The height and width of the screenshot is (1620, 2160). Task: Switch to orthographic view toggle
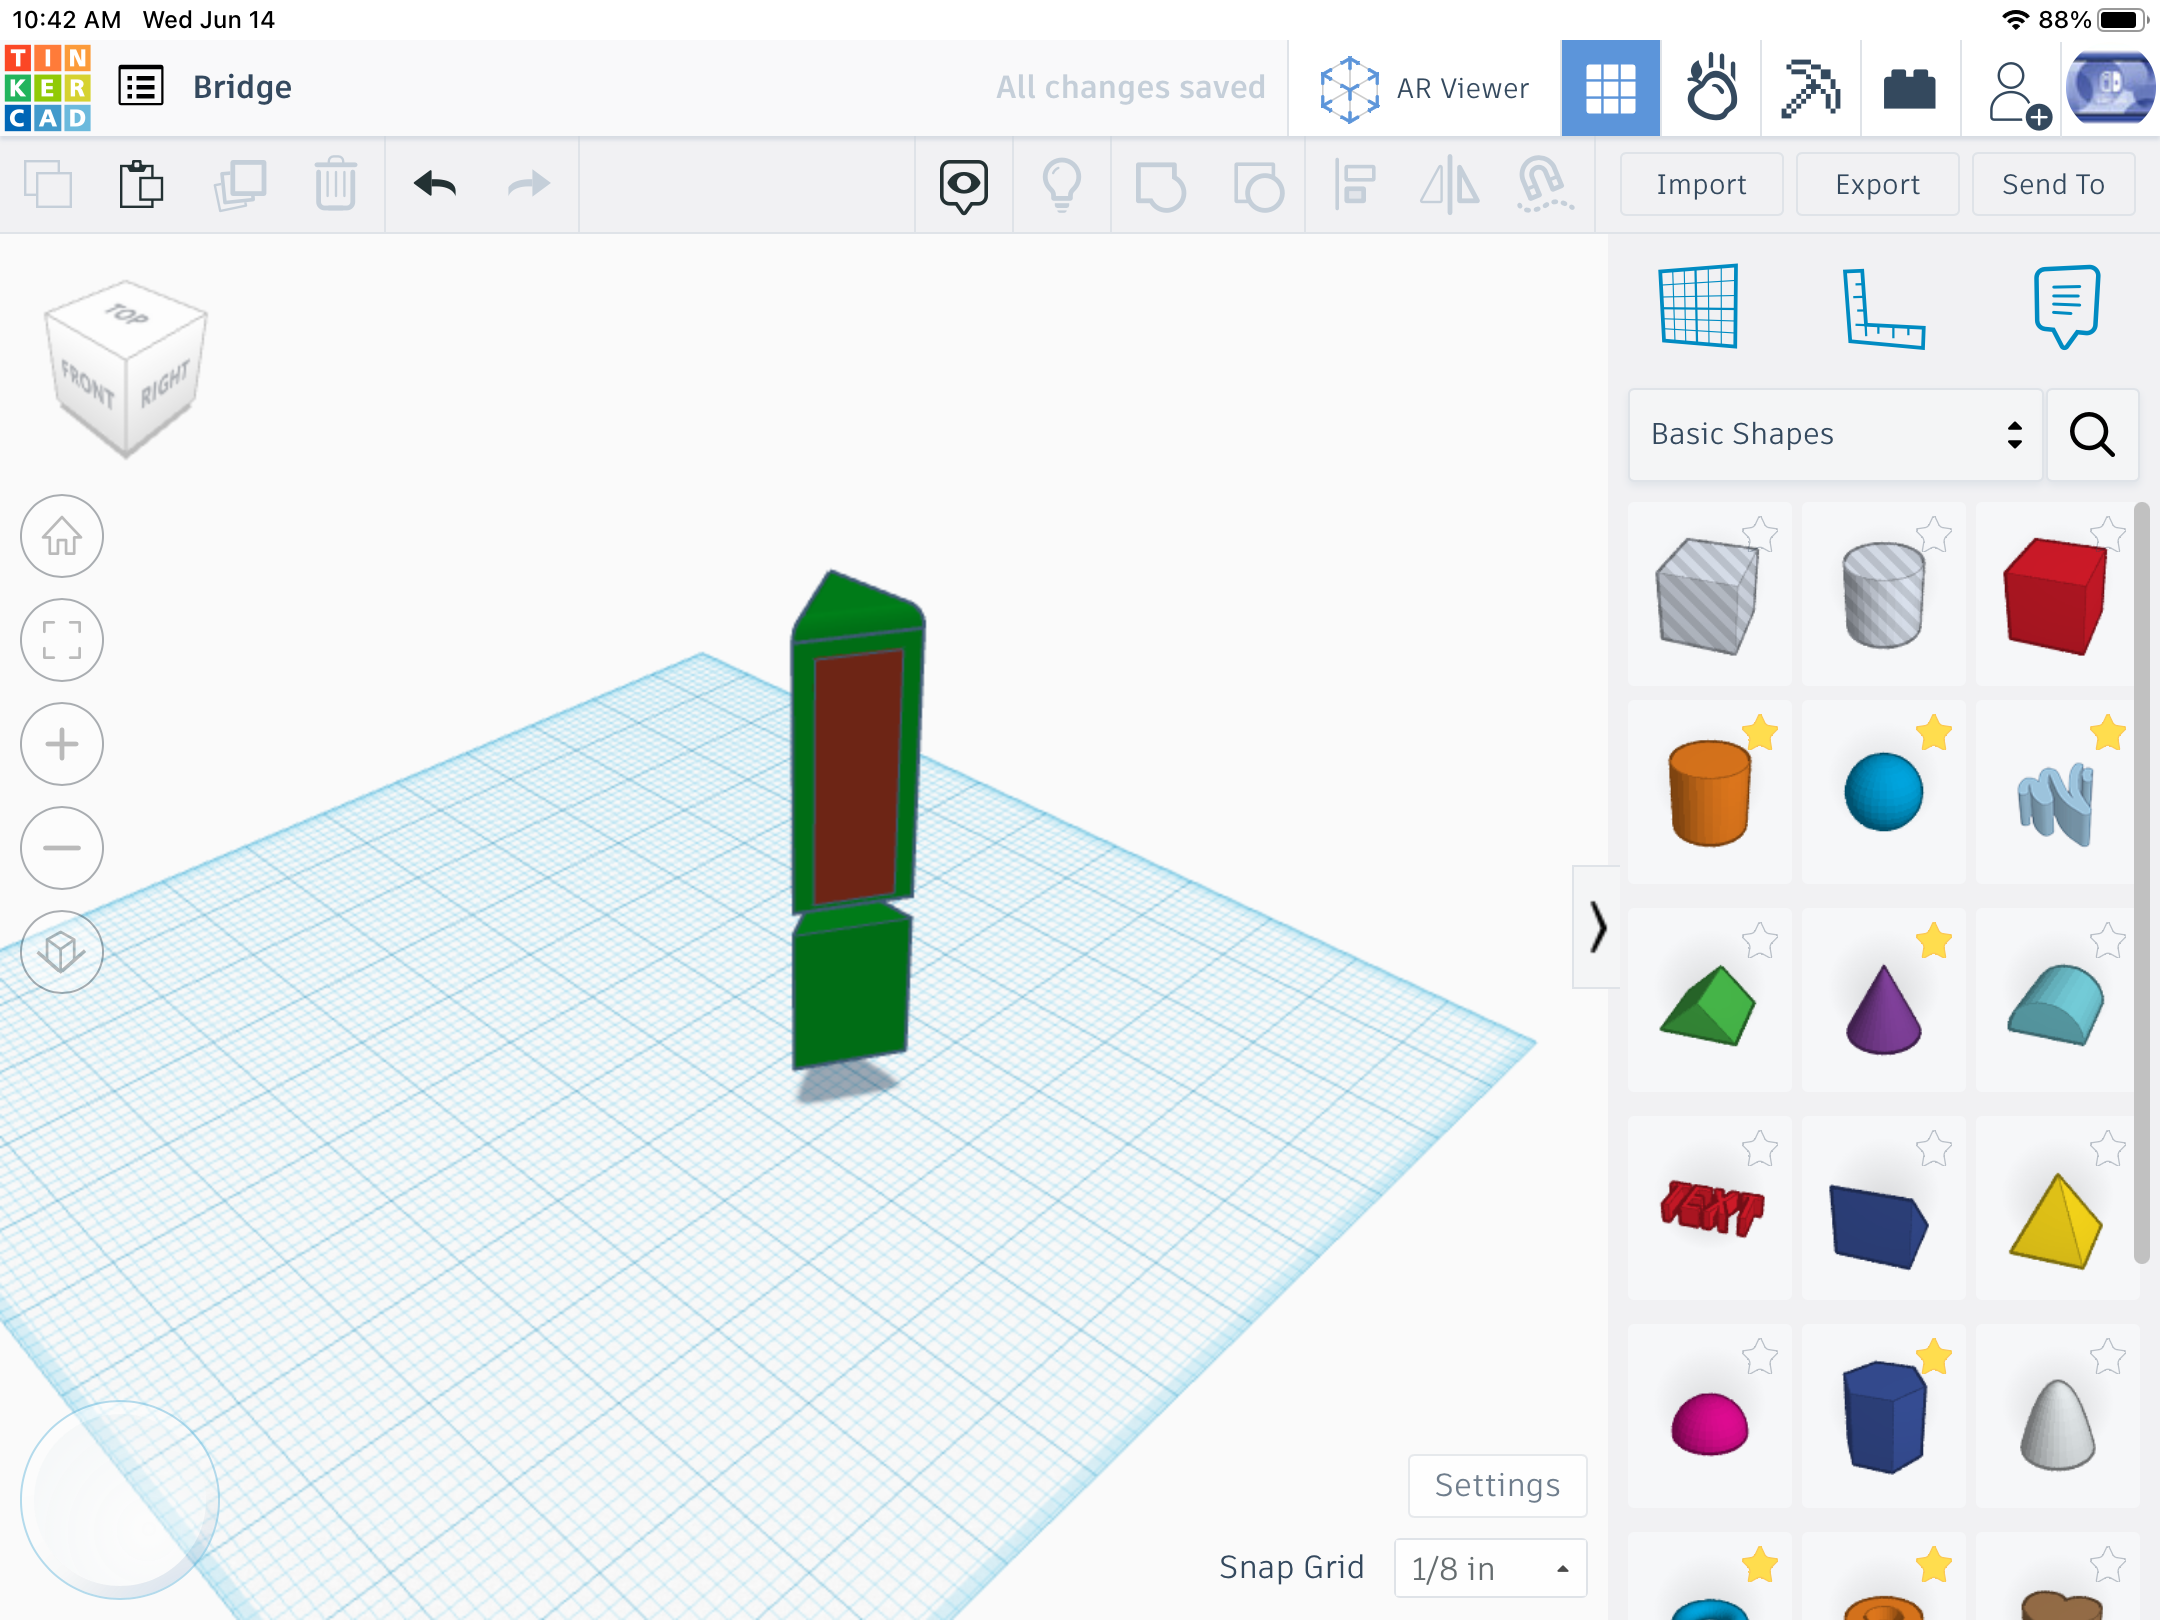(62, 951)
